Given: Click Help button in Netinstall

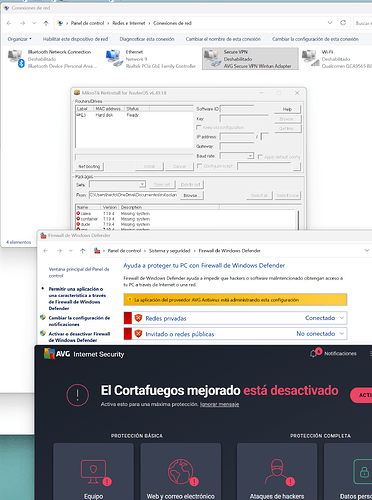Looking at the screenshot, I should [287, 109].
